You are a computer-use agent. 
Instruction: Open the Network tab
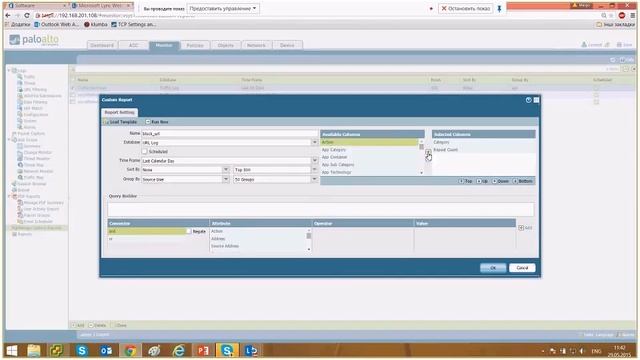point(256,45)
